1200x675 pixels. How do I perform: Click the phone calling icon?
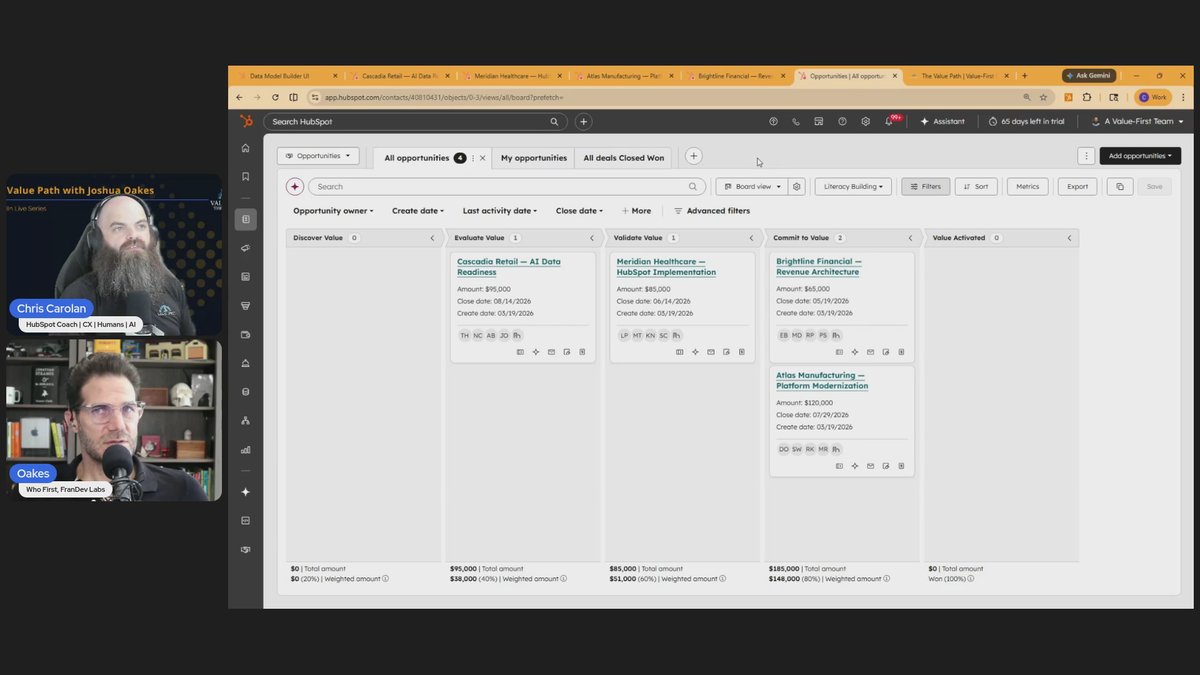(796, 121)
